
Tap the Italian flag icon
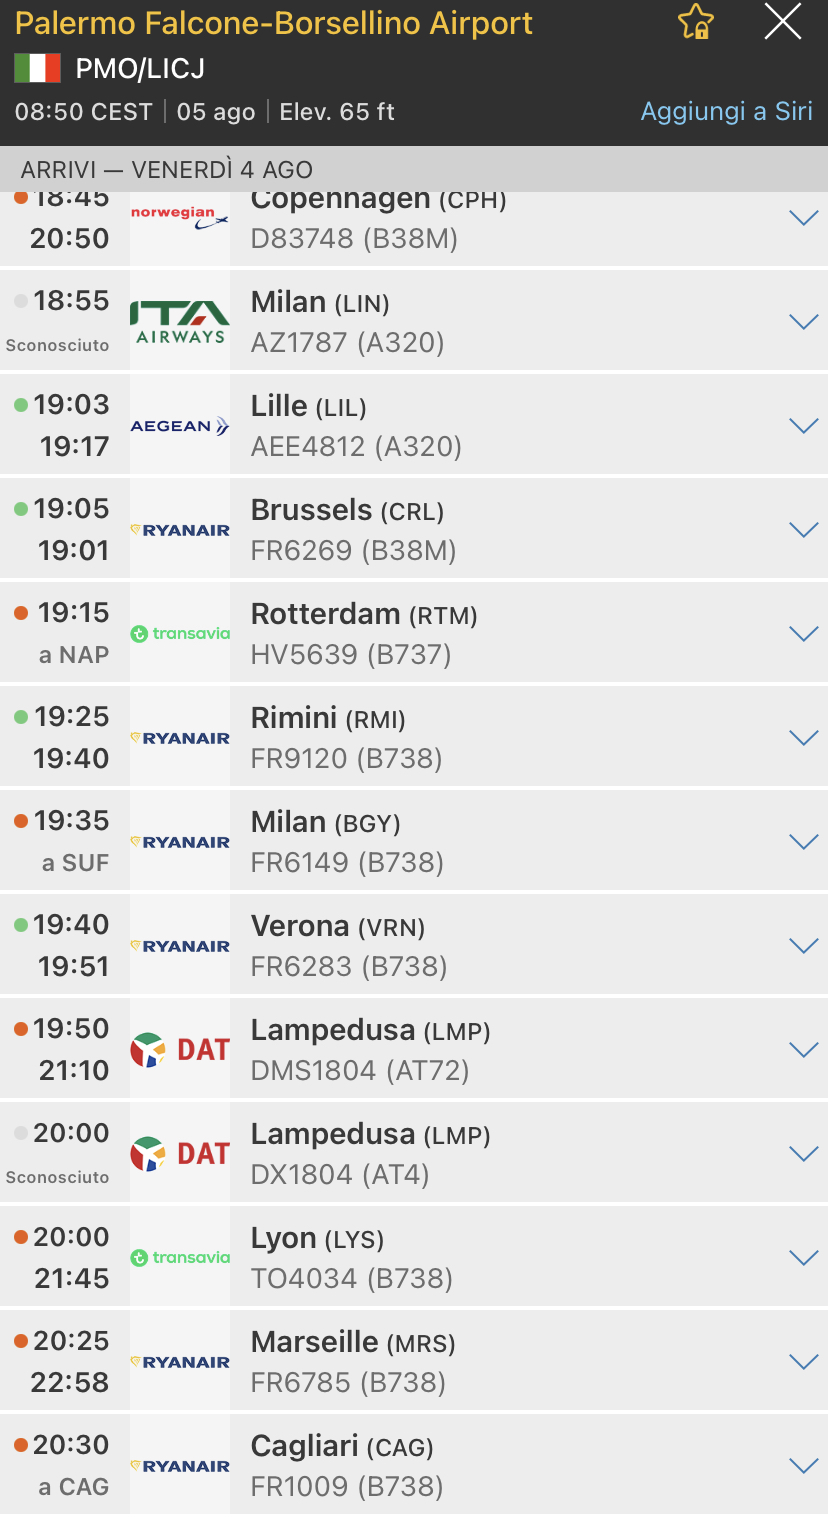tap(37, 68)
